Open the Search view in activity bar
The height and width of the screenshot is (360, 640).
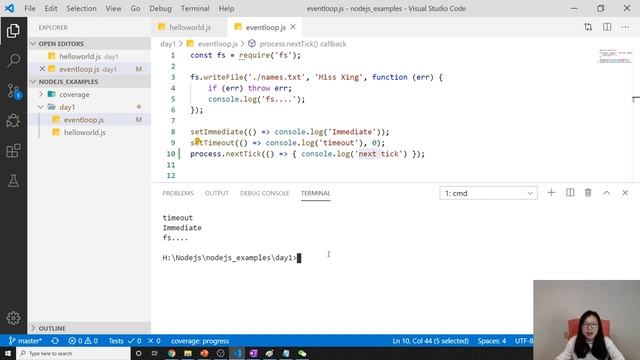[13, 60]
